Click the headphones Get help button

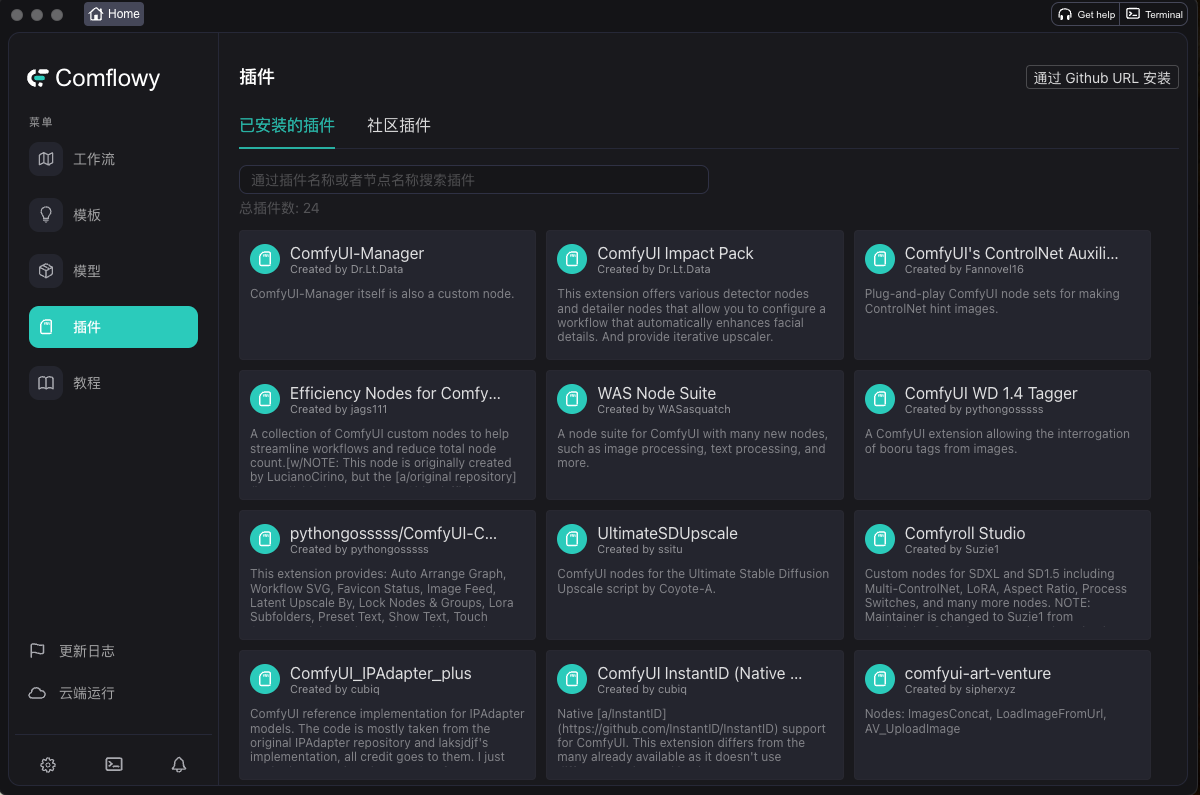(1086, 14)
